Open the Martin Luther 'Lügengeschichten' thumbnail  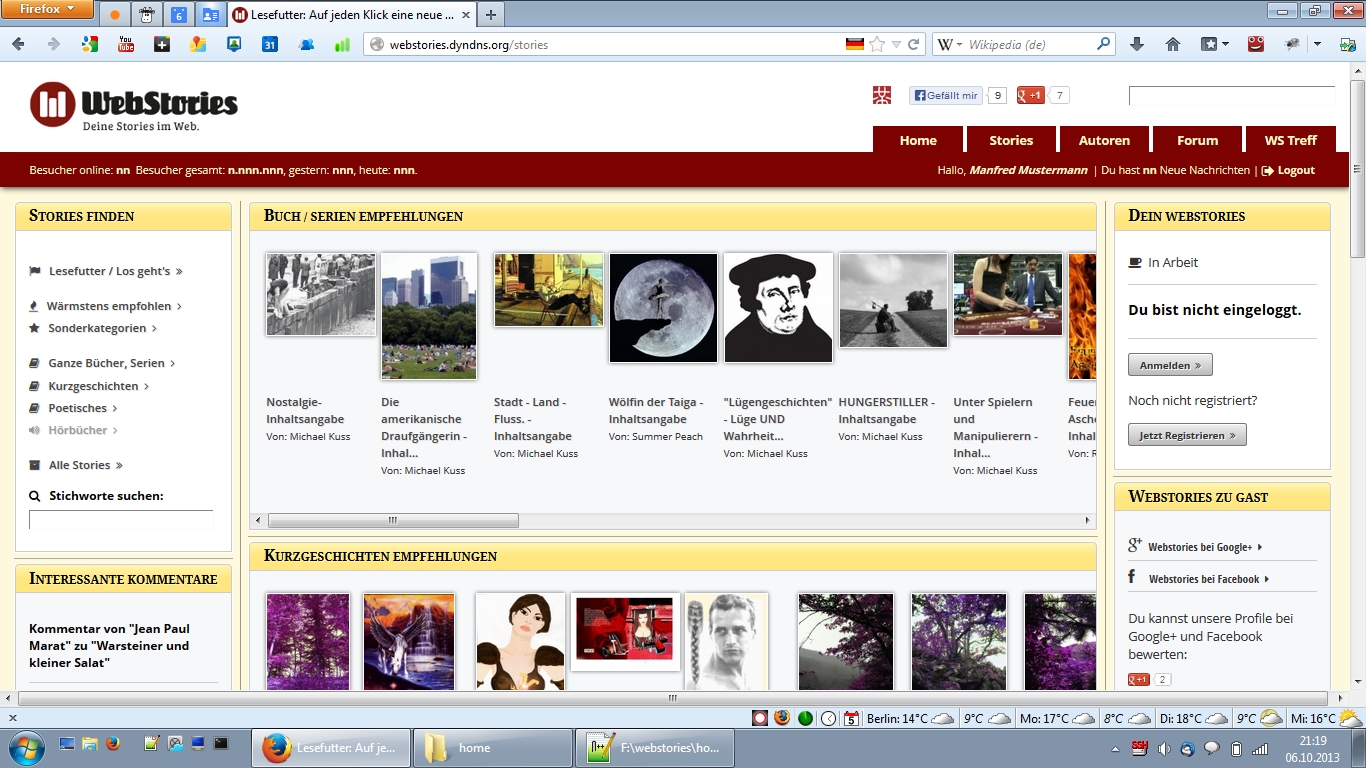(778, 308)
